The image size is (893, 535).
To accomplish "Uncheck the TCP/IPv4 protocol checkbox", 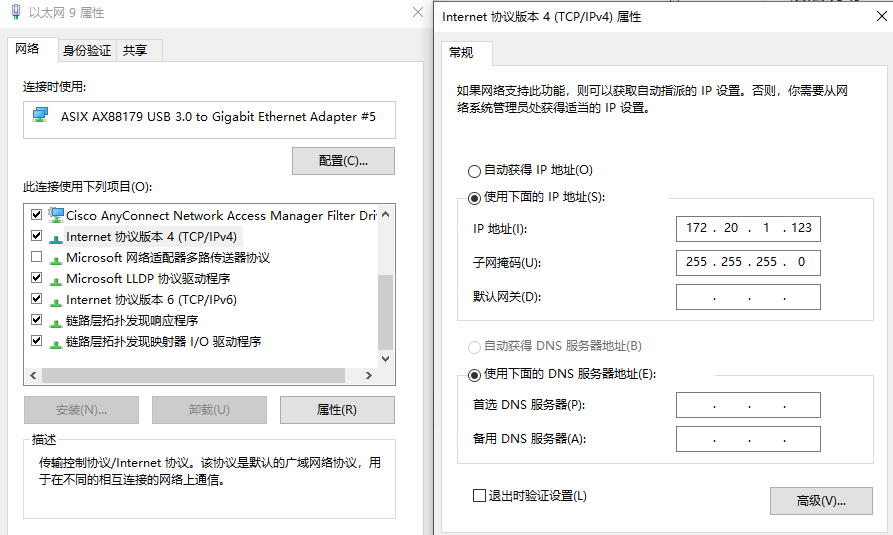I will [36, 235].
